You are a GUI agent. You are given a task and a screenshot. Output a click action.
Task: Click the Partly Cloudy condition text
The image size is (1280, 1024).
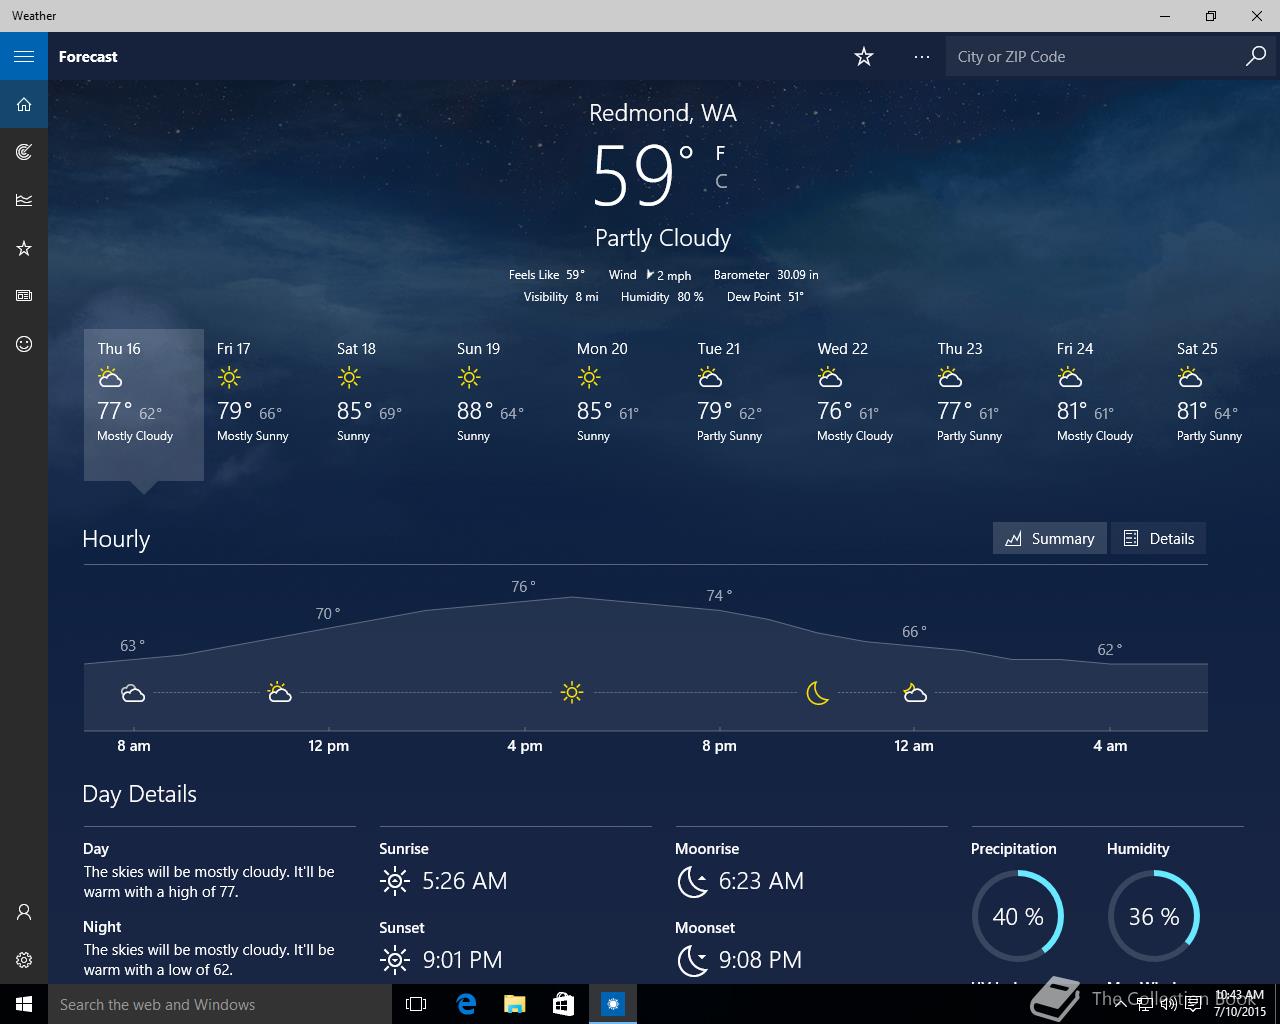pyautogui.click(x=663, y=238)
